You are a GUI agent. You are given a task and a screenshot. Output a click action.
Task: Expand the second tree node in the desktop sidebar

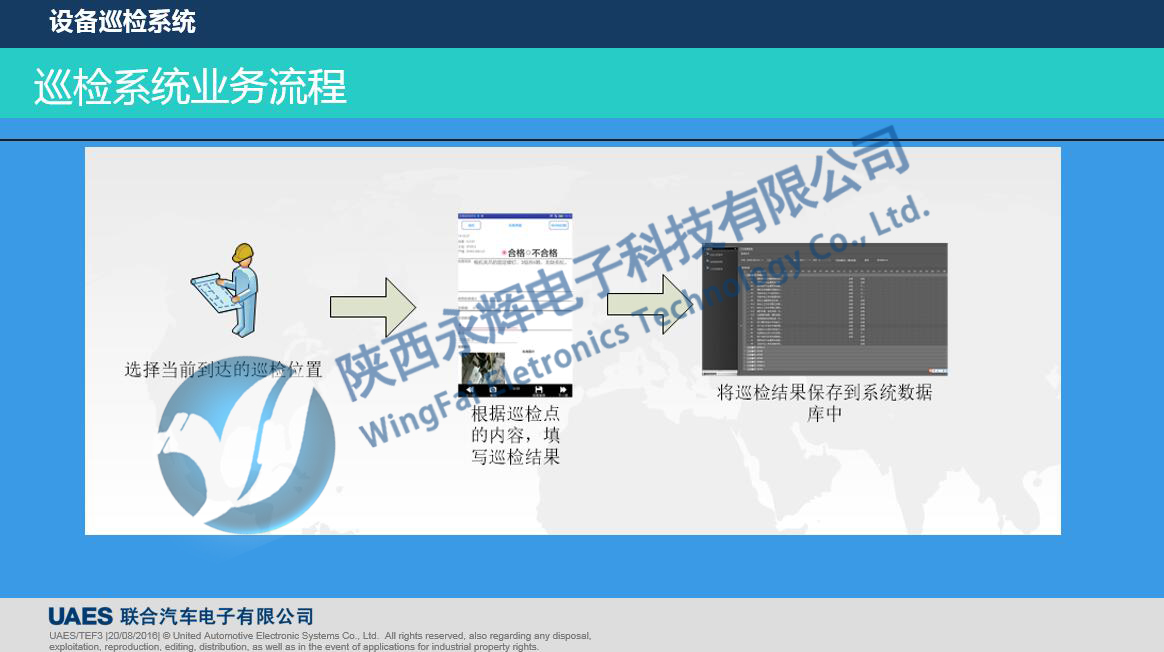point(707,260)
